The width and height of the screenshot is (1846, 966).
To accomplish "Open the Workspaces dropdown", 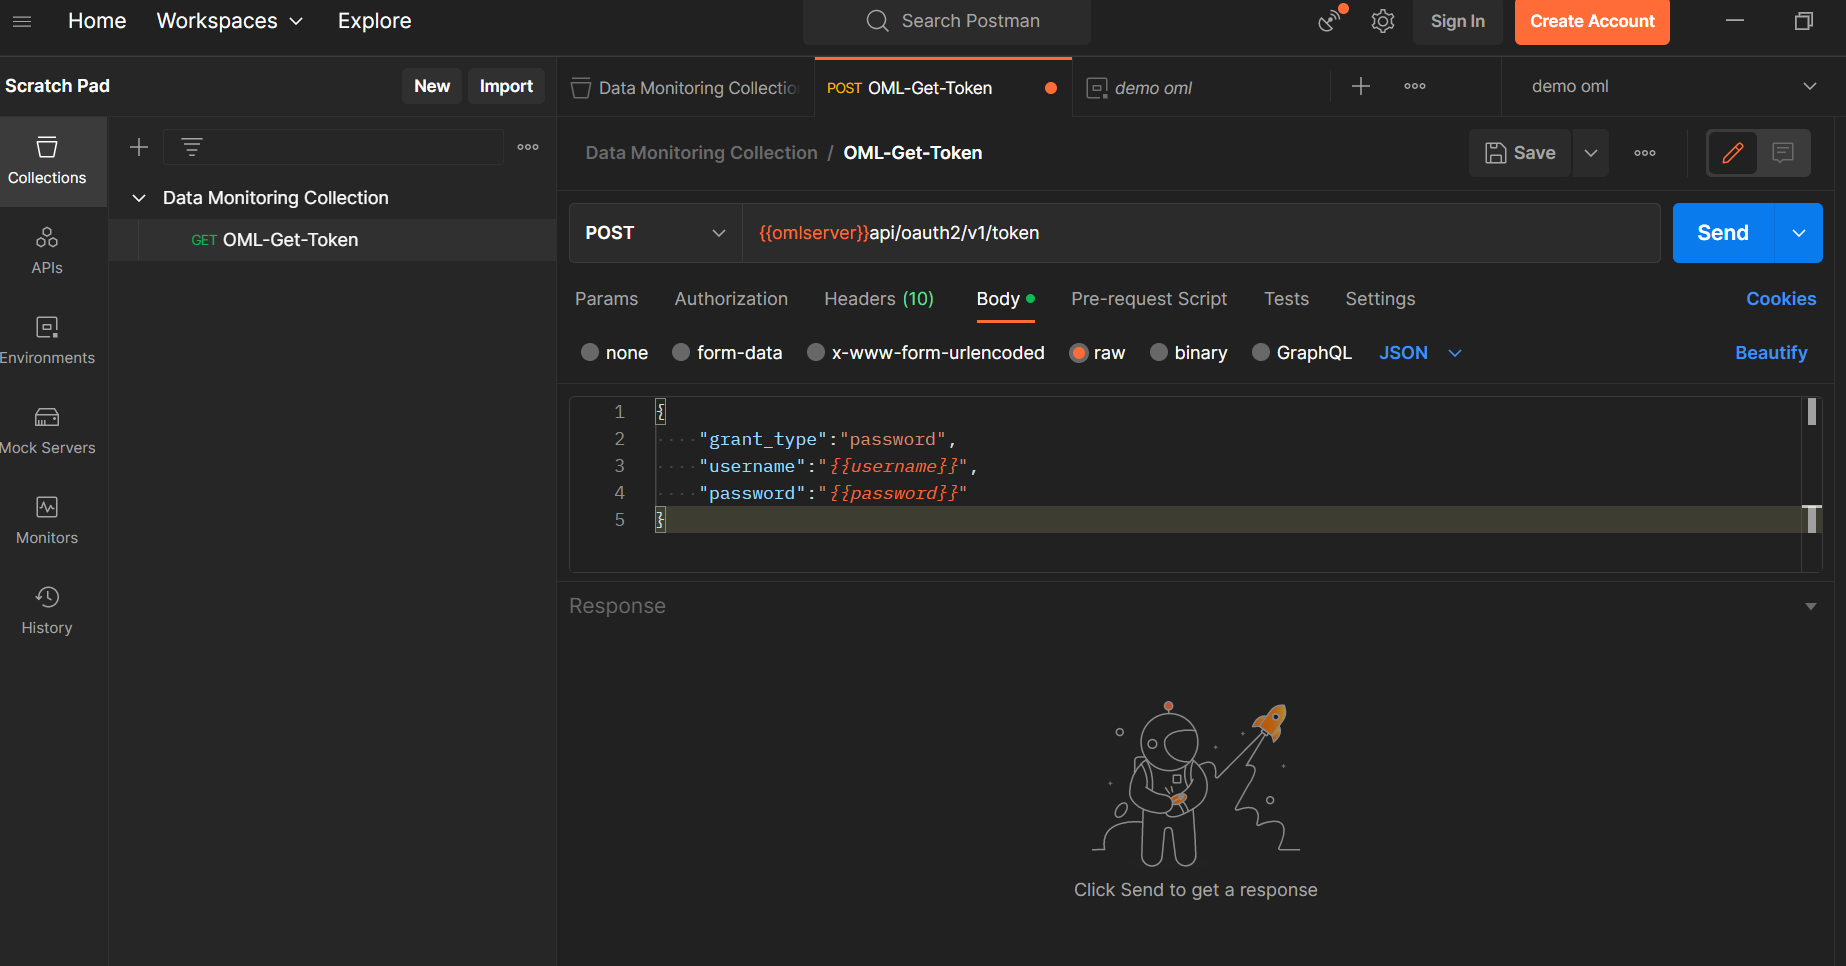I will pyautogui.click(x=229, y=21).
